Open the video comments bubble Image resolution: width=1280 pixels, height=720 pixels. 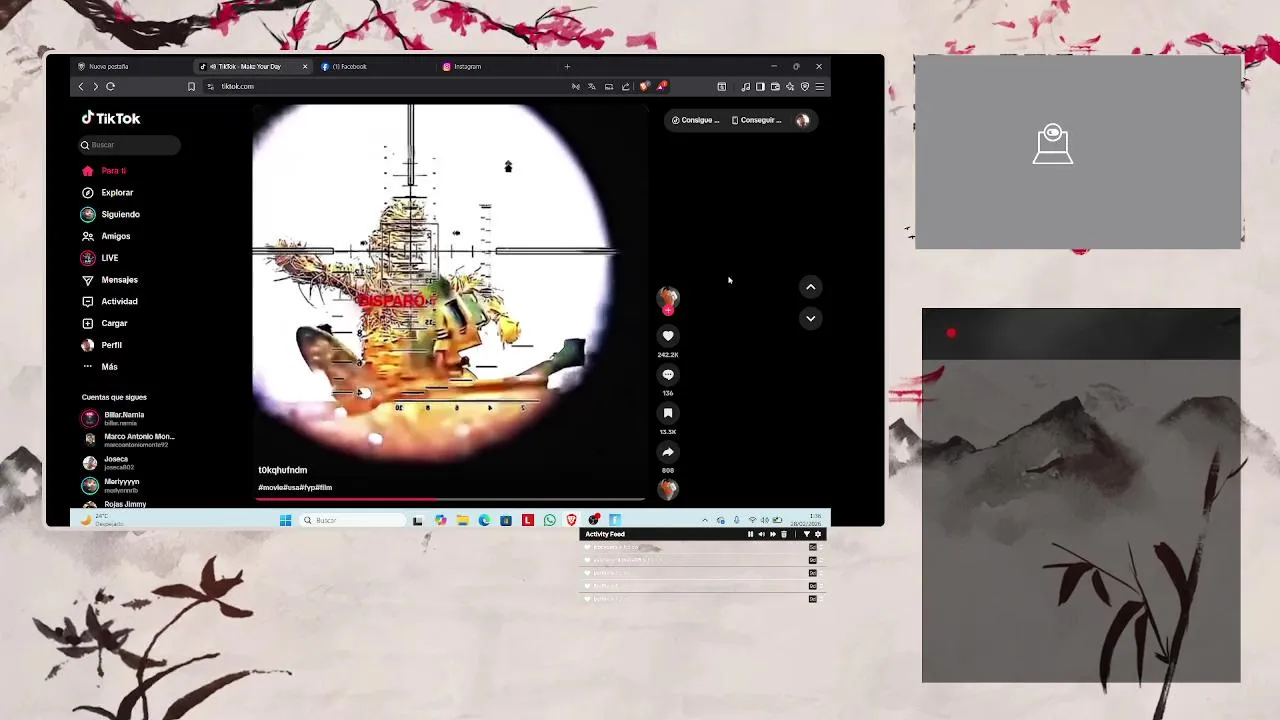668,374
